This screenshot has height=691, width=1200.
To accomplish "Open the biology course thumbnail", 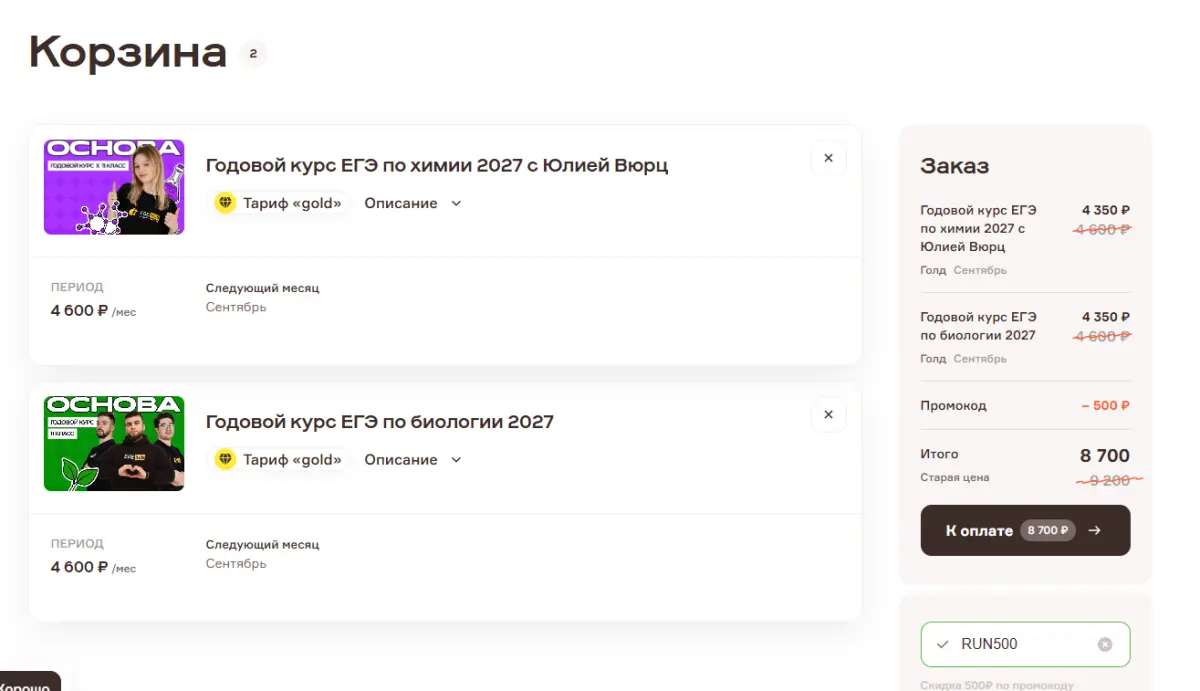I will pos(114,443).
